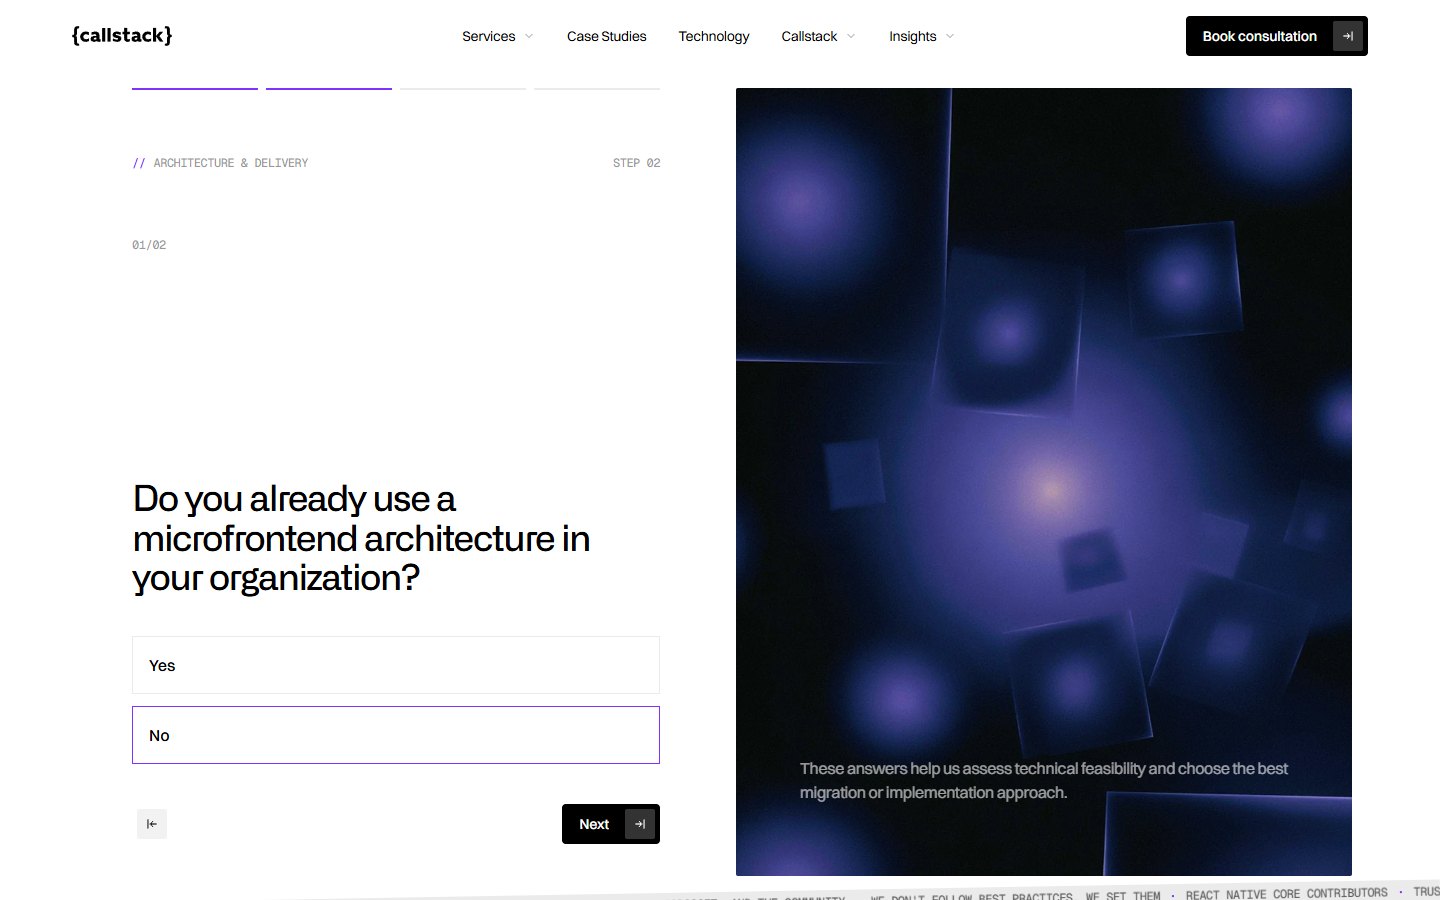
Task: Open the Callstack menu
Action: click(809, 37)
